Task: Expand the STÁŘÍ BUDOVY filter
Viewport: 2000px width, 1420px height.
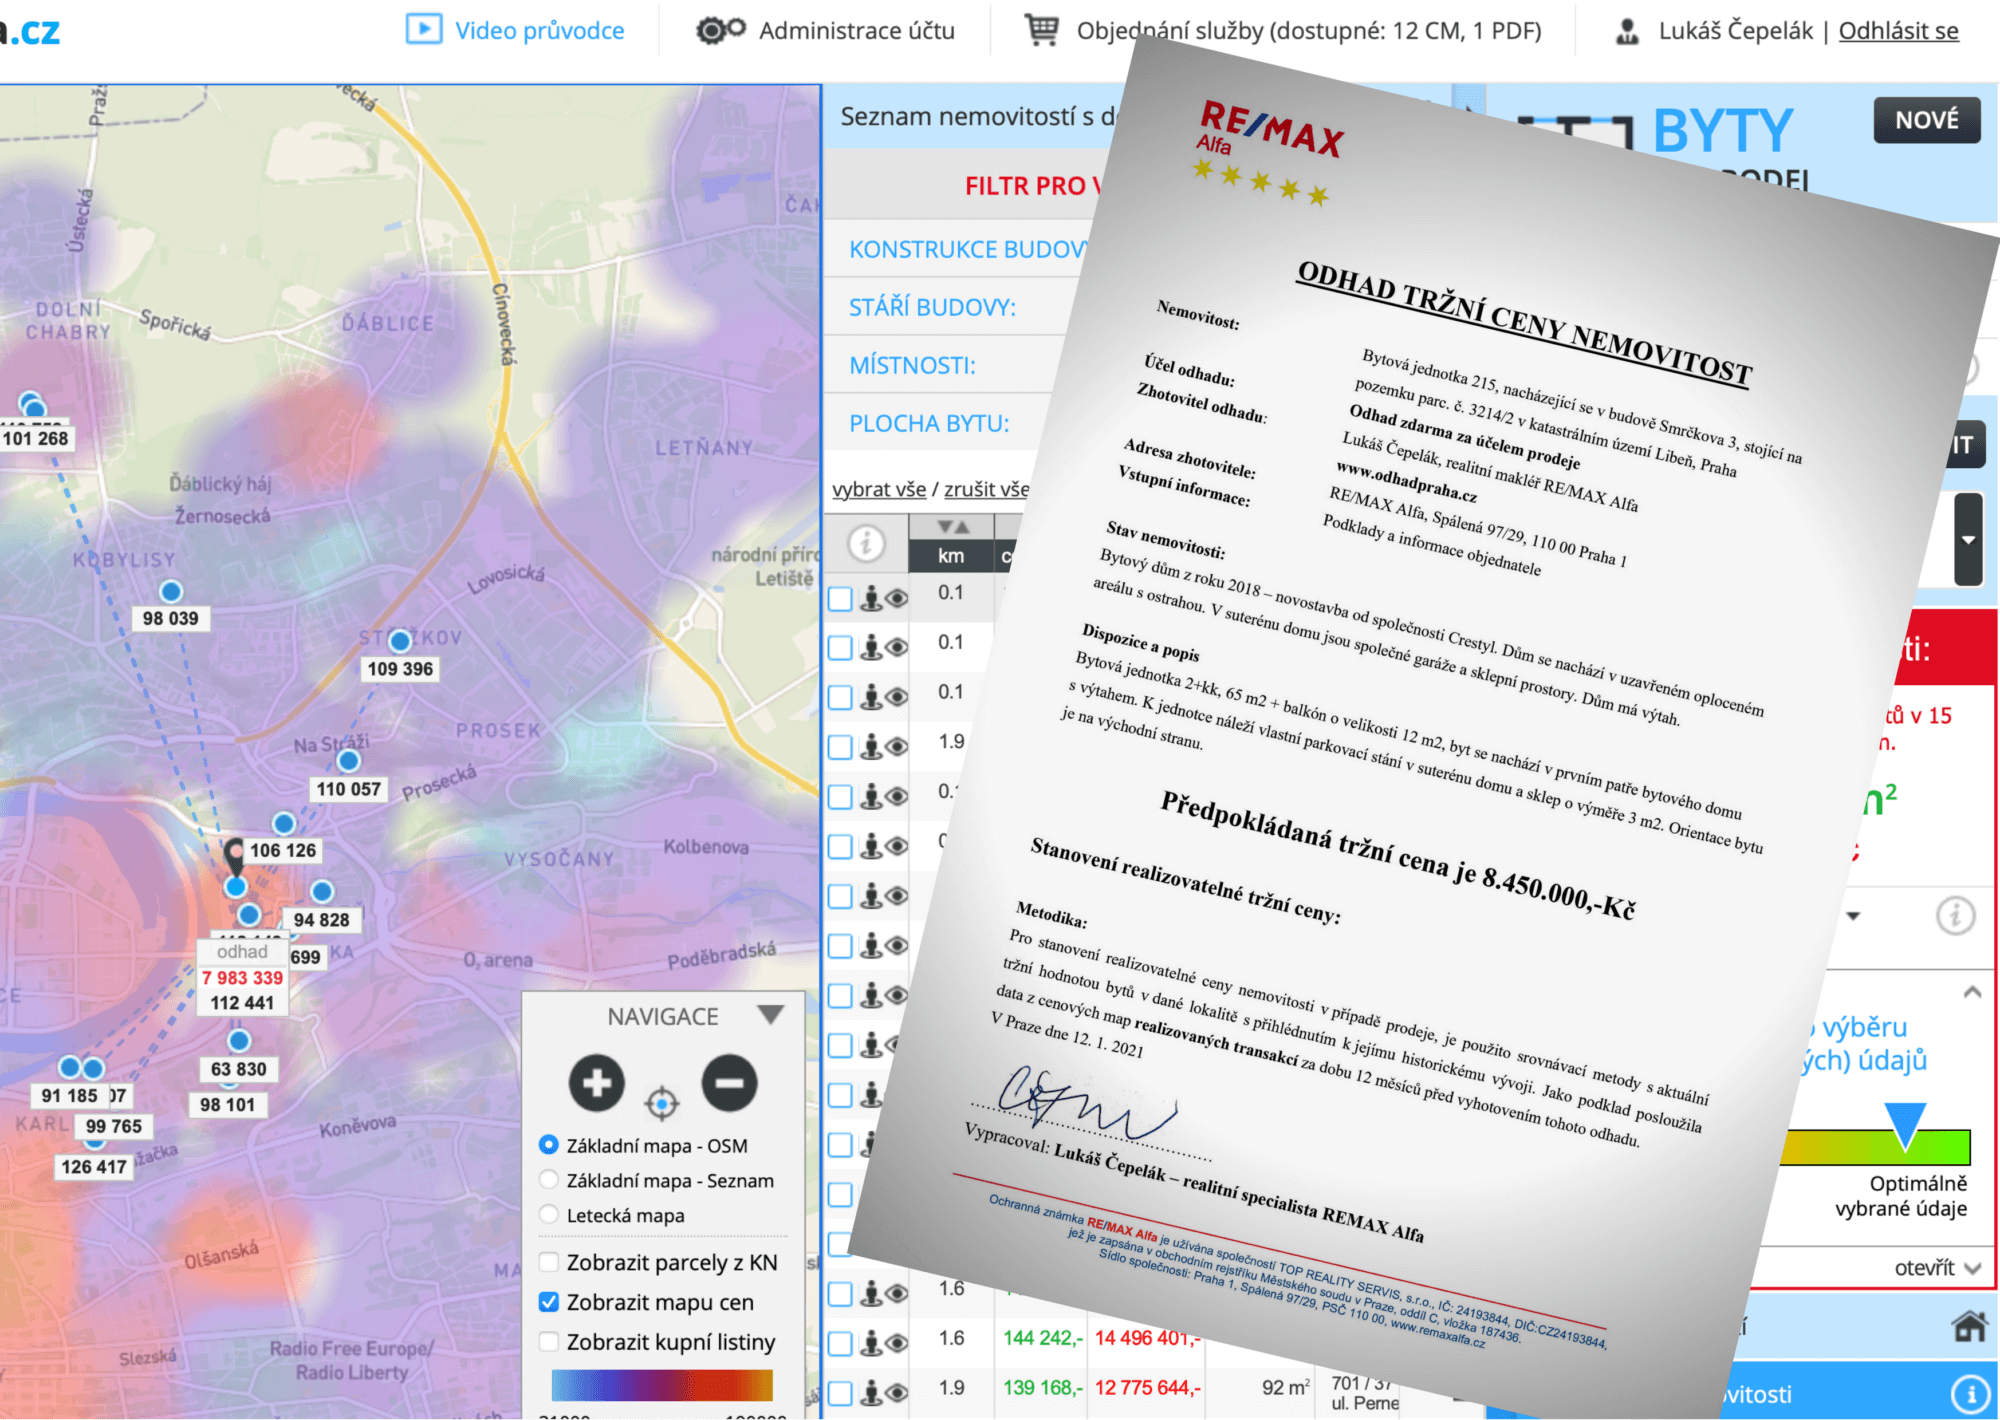Action: point(932,307)
